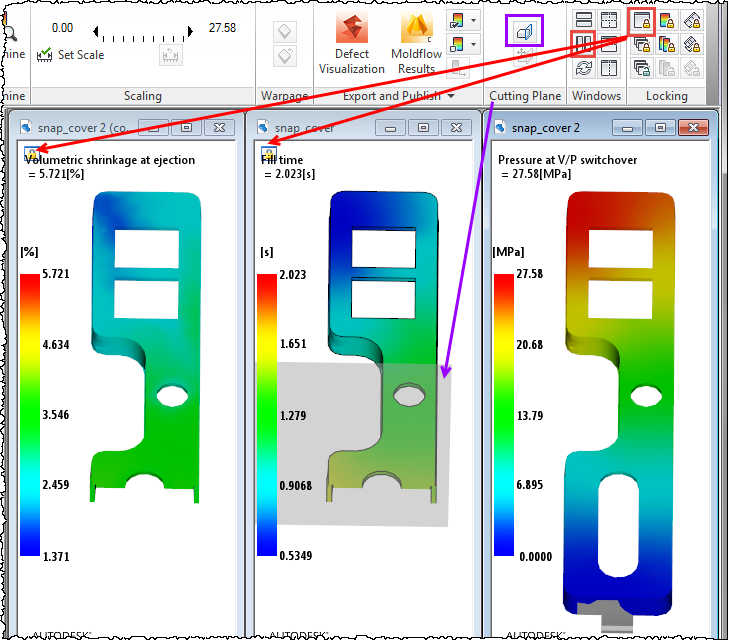The image size is (729, 643).
Task: Click snap_cover window title bar
Action: click(x=363, y=127)
